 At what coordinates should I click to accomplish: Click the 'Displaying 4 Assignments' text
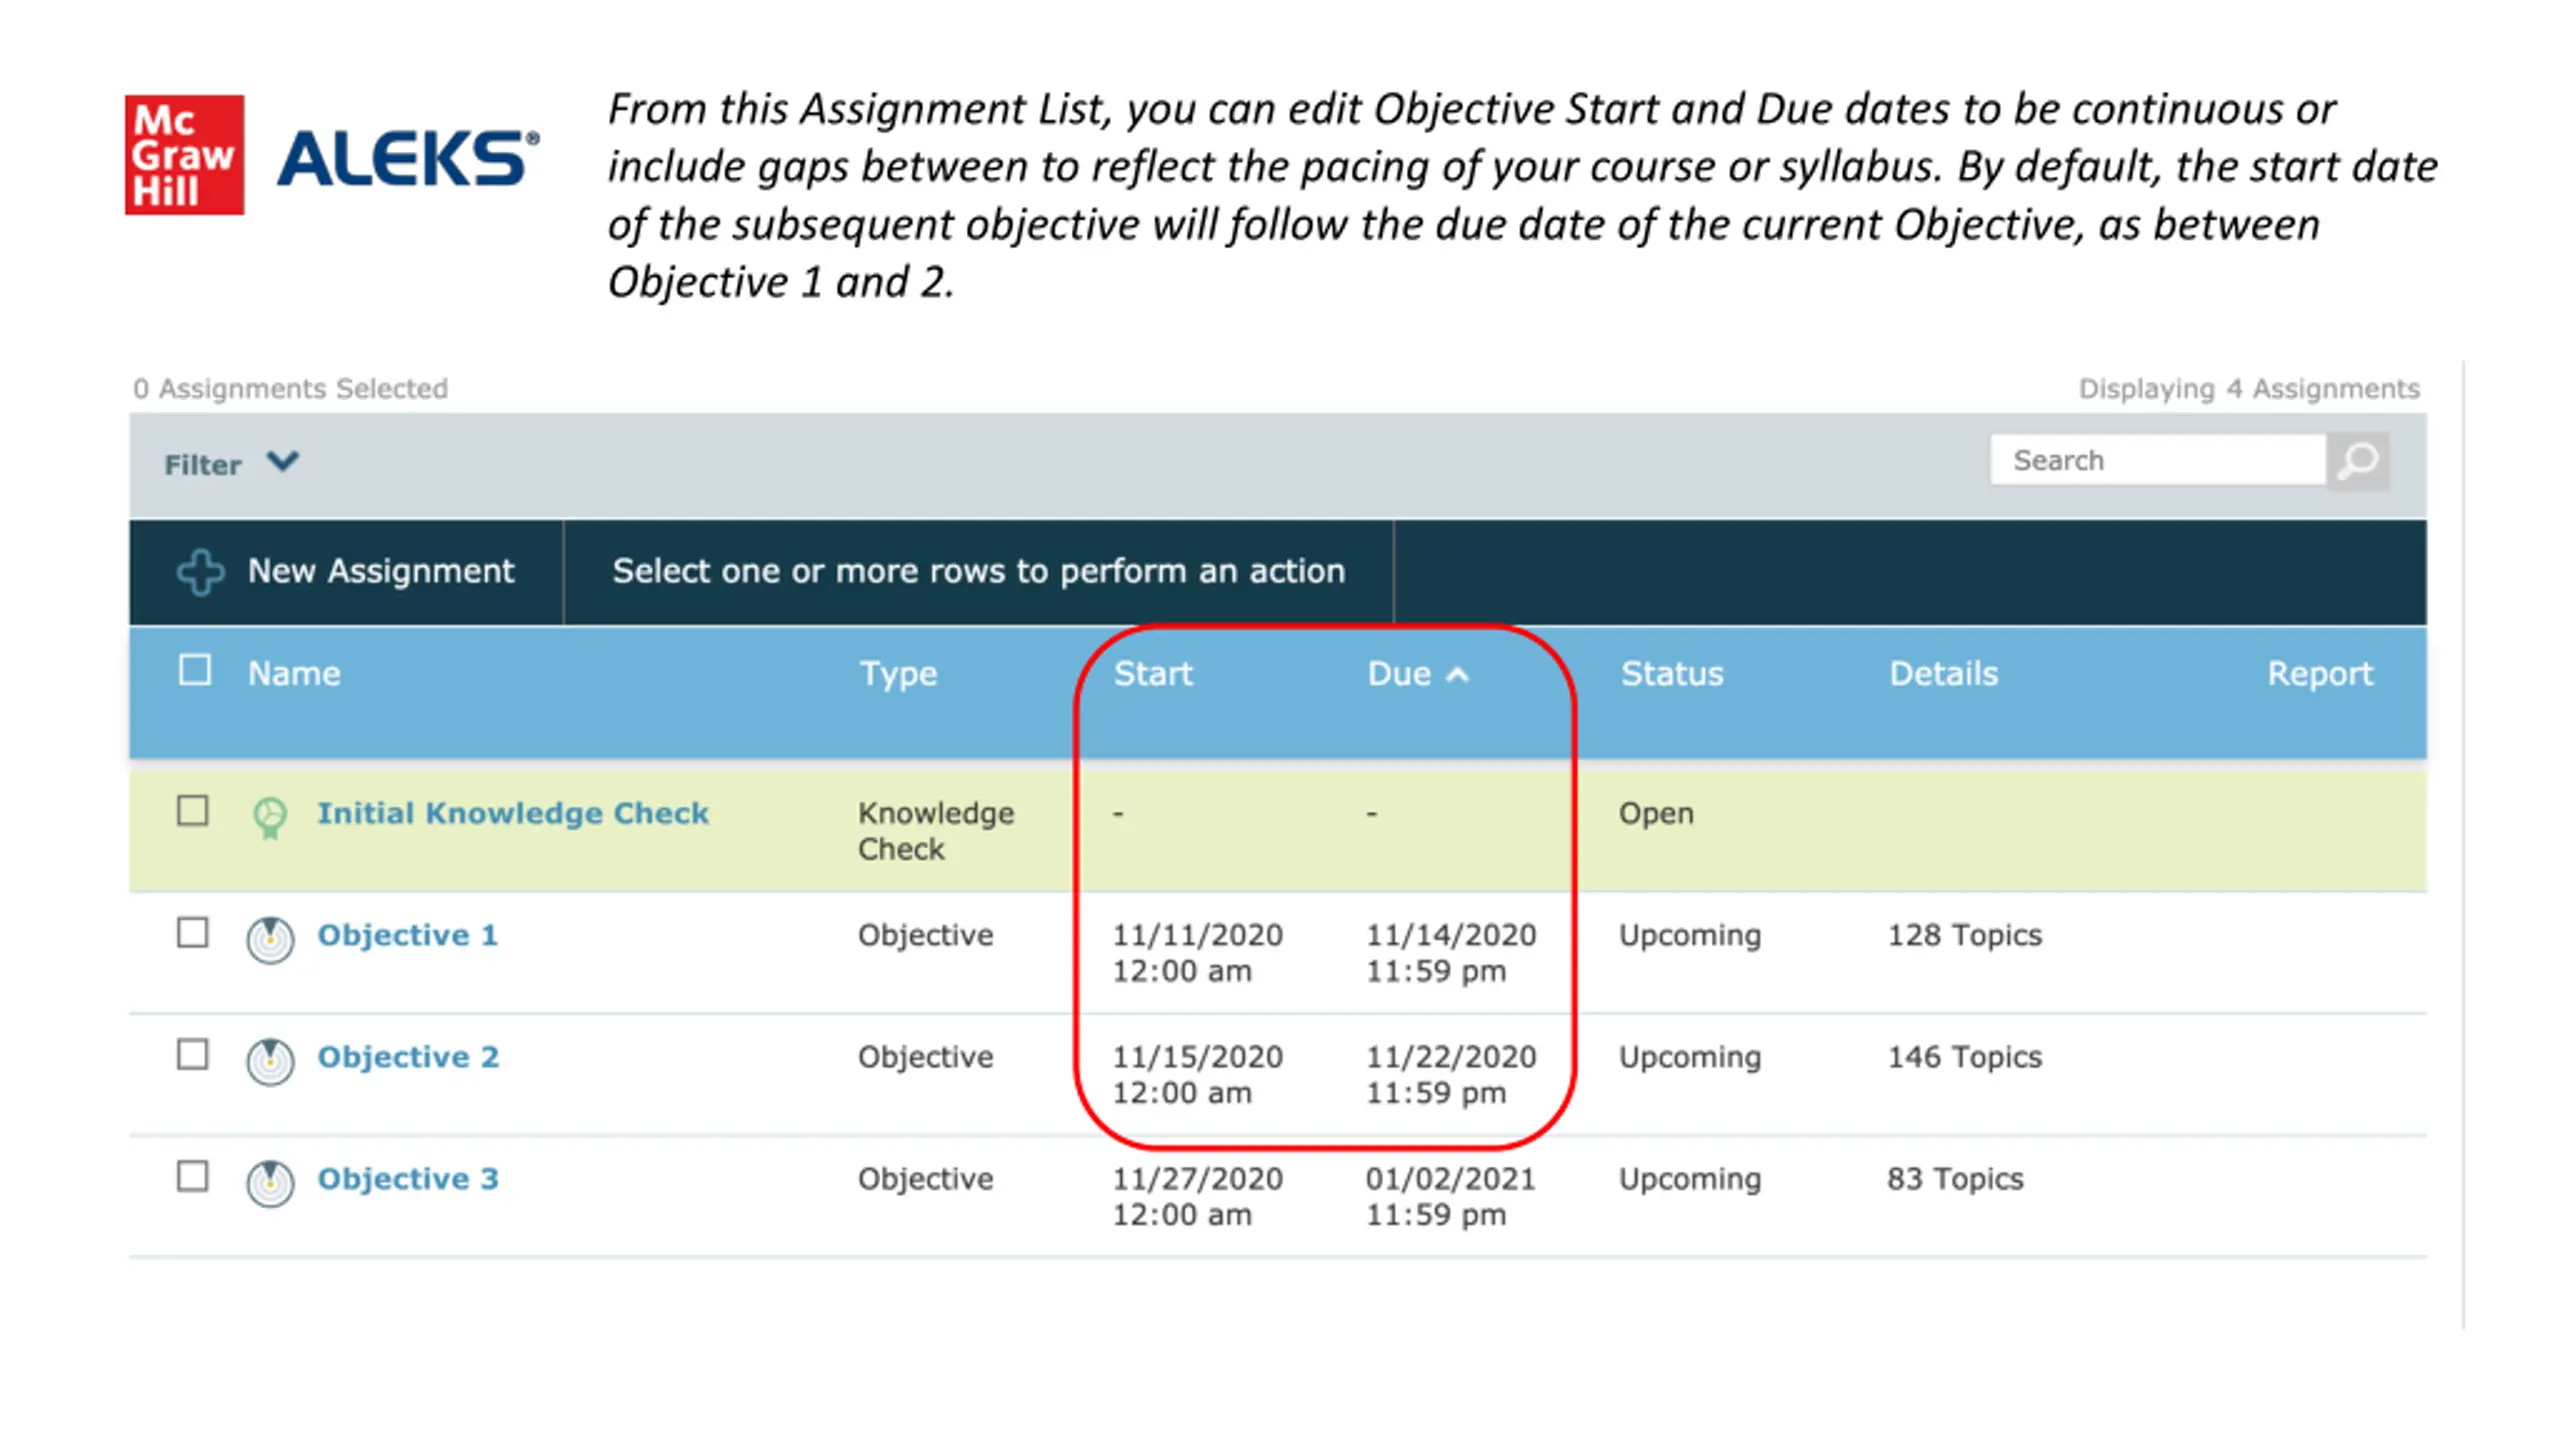(2249, 389)
